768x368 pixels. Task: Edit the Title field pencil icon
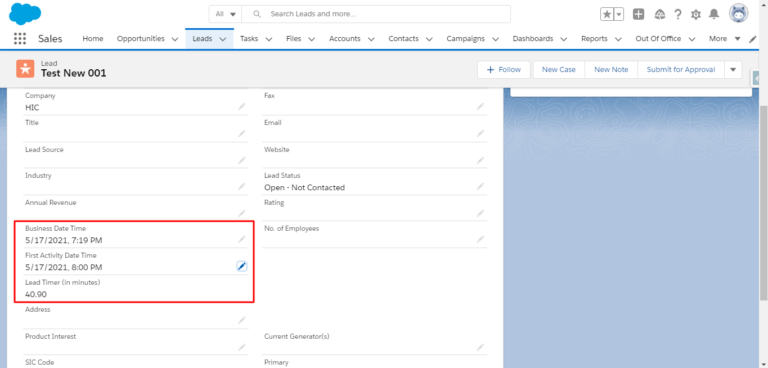242,133
